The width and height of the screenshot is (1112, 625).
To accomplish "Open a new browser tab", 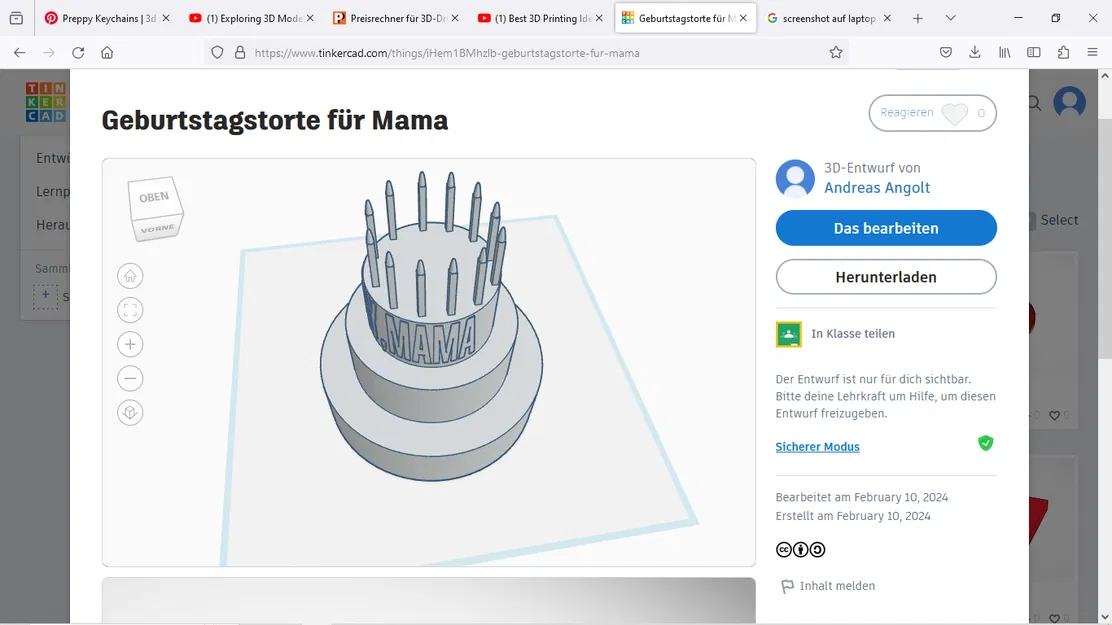I will [x=918, y=18].
